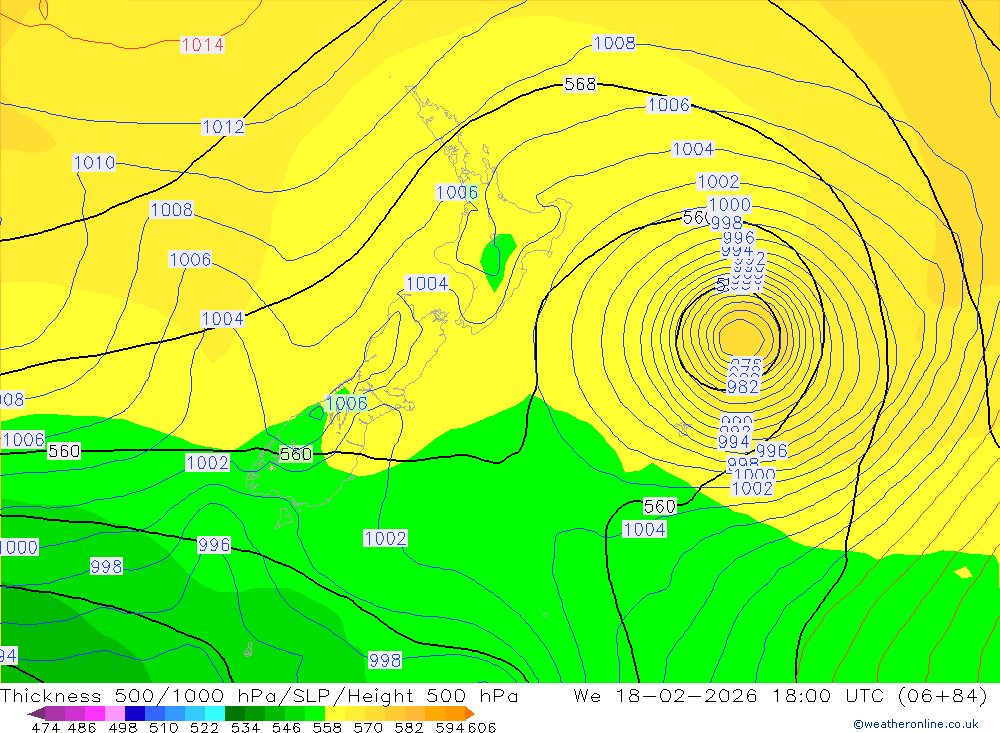Click the 570 legend value

click(367, 727)
